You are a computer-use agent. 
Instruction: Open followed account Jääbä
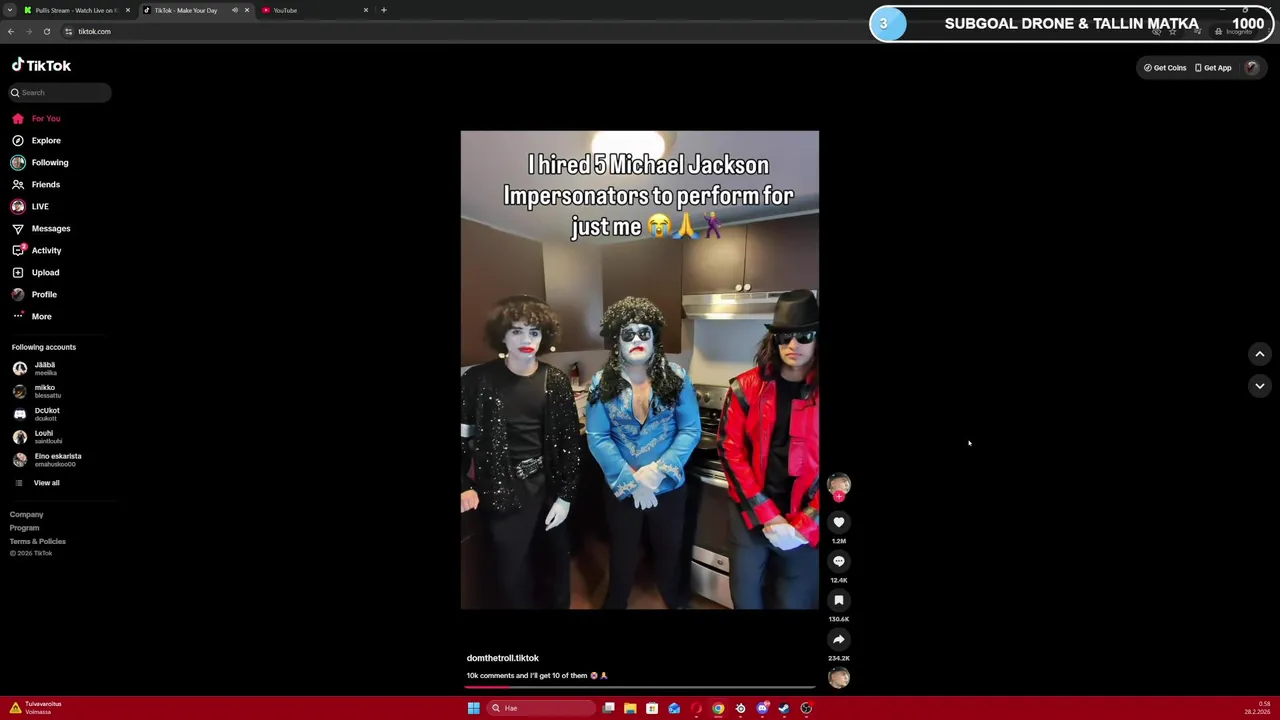[45, 368]
